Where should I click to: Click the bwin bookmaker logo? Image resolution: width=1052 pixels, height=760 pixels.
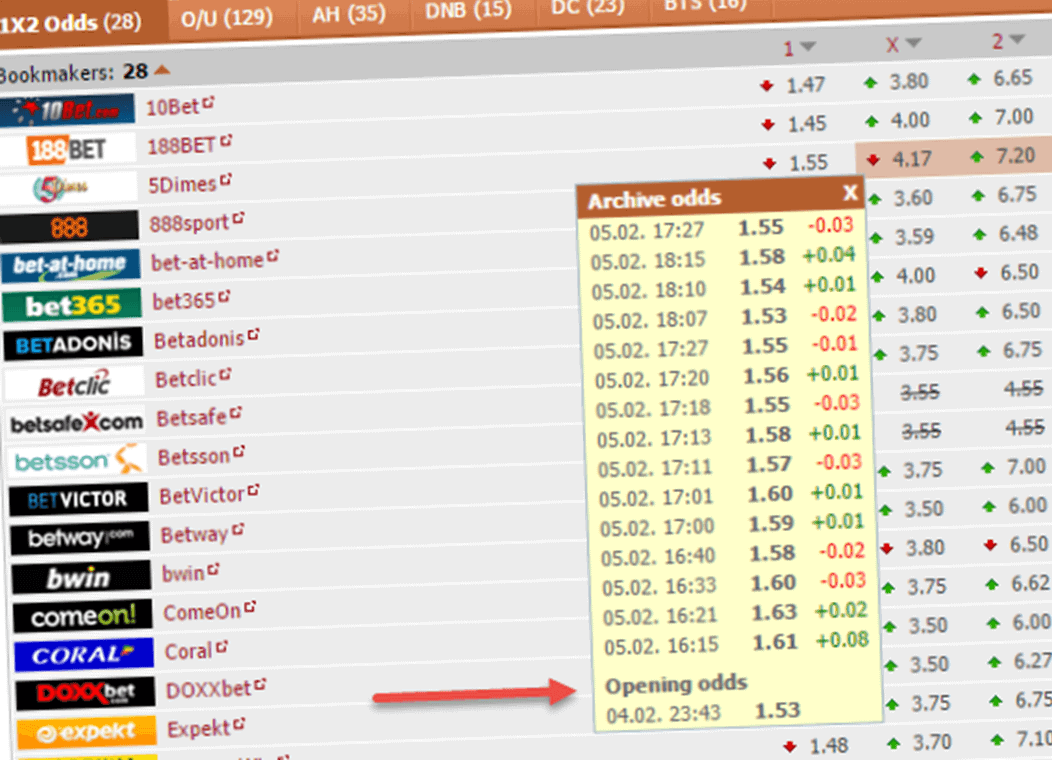[x=79, y=576]
